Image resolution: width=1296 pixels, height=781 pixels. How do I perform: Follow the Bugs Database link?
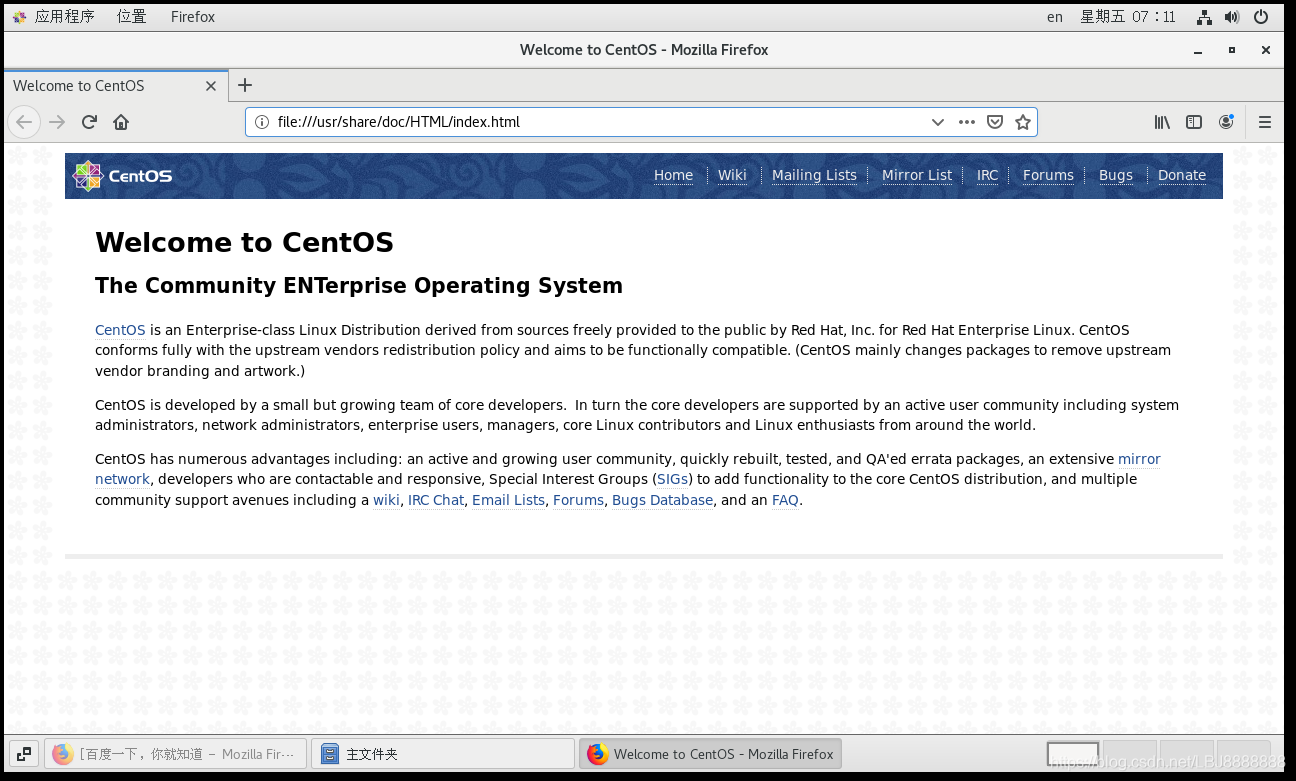click(662, 500)
